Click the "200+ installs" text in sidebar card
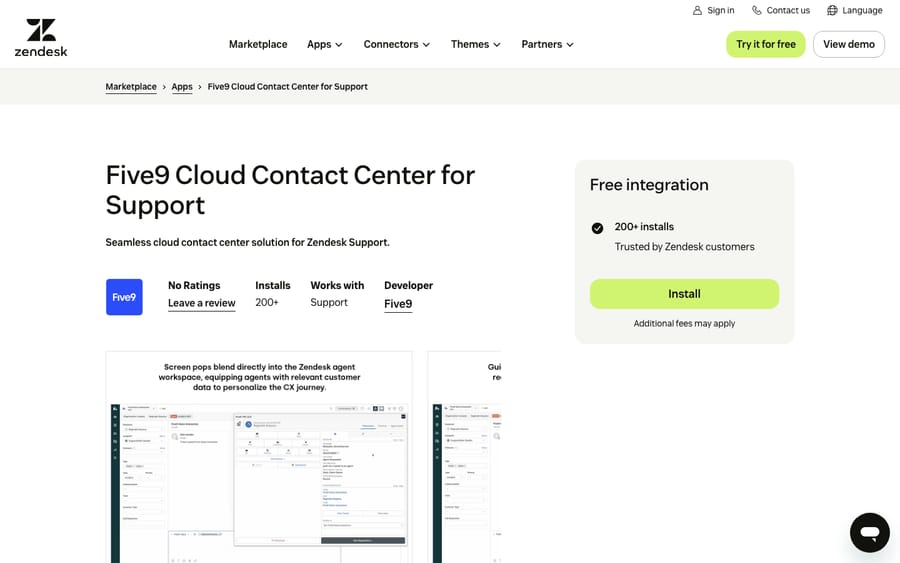The image size is (900, 563). 644,227
